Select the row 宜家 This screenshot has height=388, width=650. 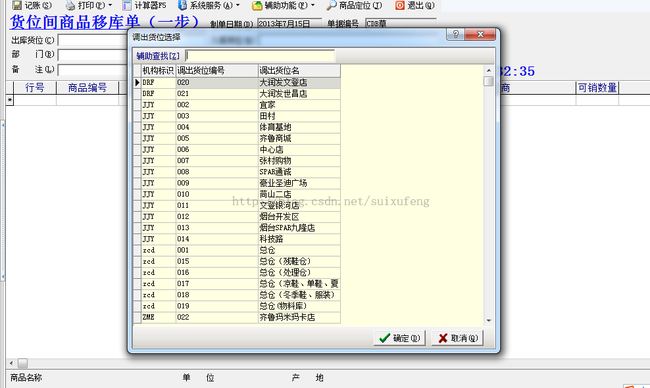point(237,105)
